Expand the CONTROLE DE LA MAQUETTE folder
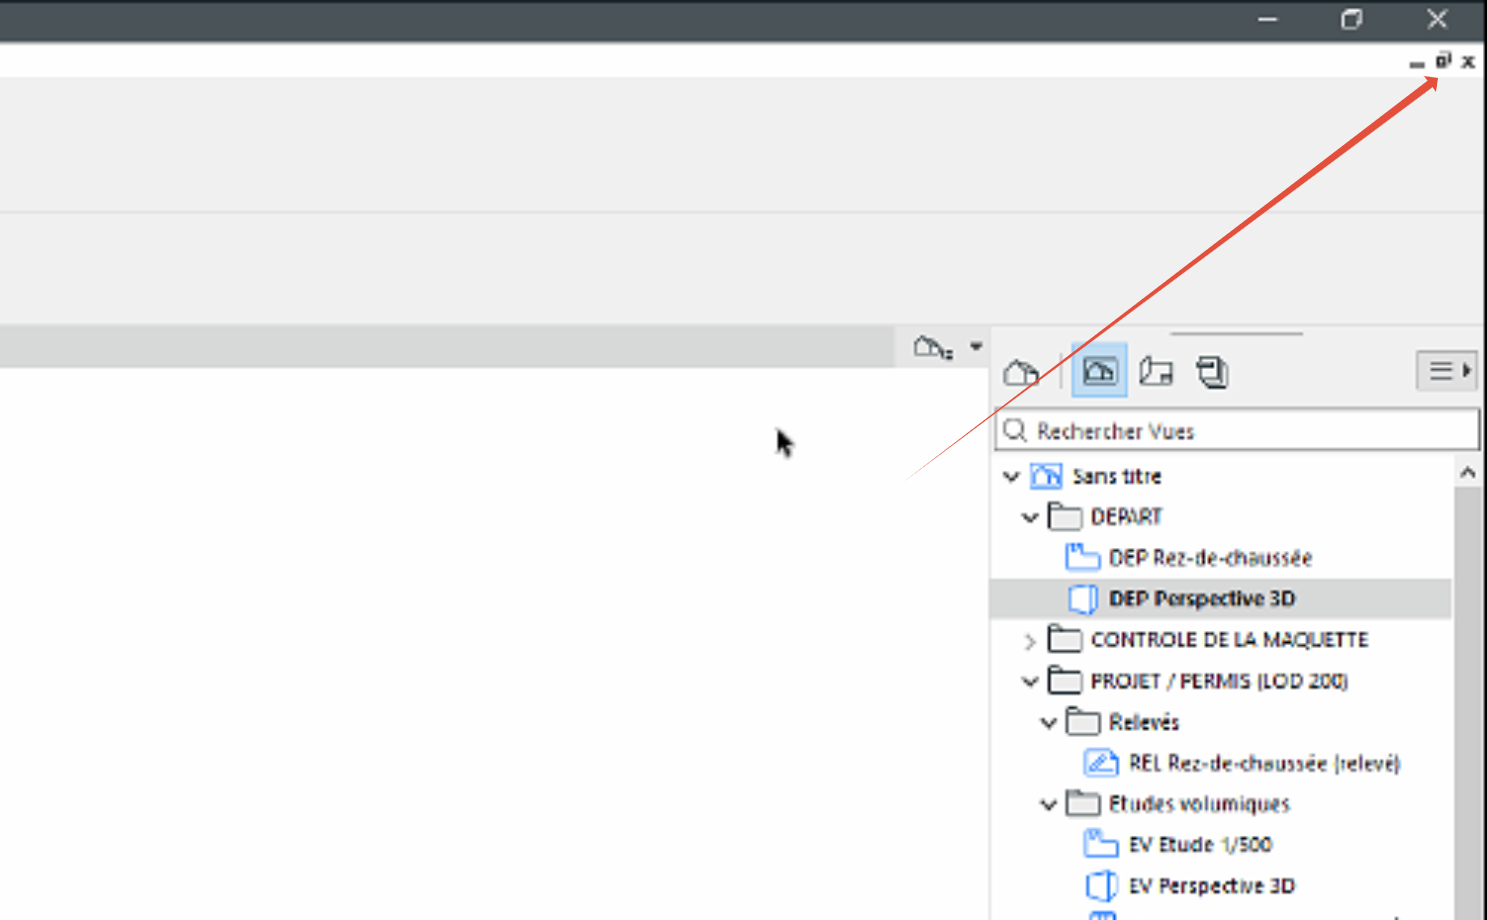The image size is (1487, 920). pos(1030,641)
